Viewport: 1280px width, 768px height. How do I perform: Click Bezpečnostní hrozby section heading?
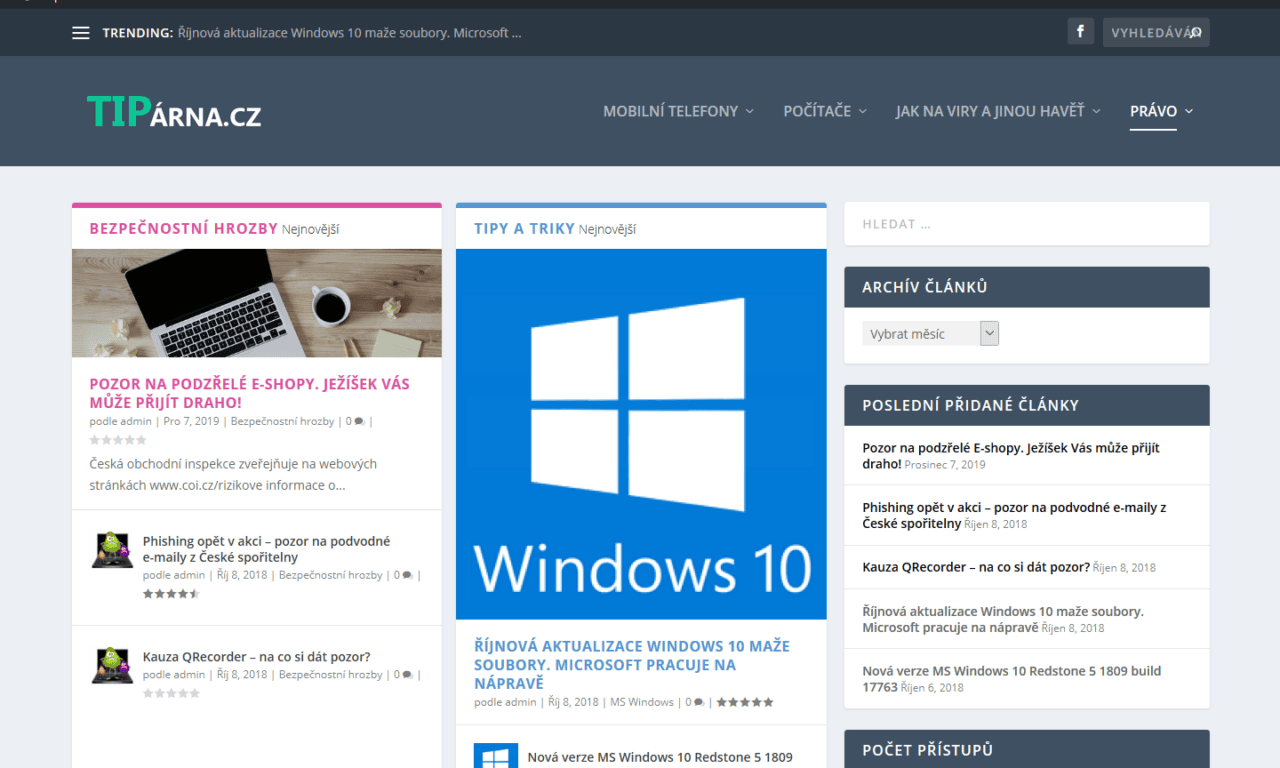click(183, 228)
